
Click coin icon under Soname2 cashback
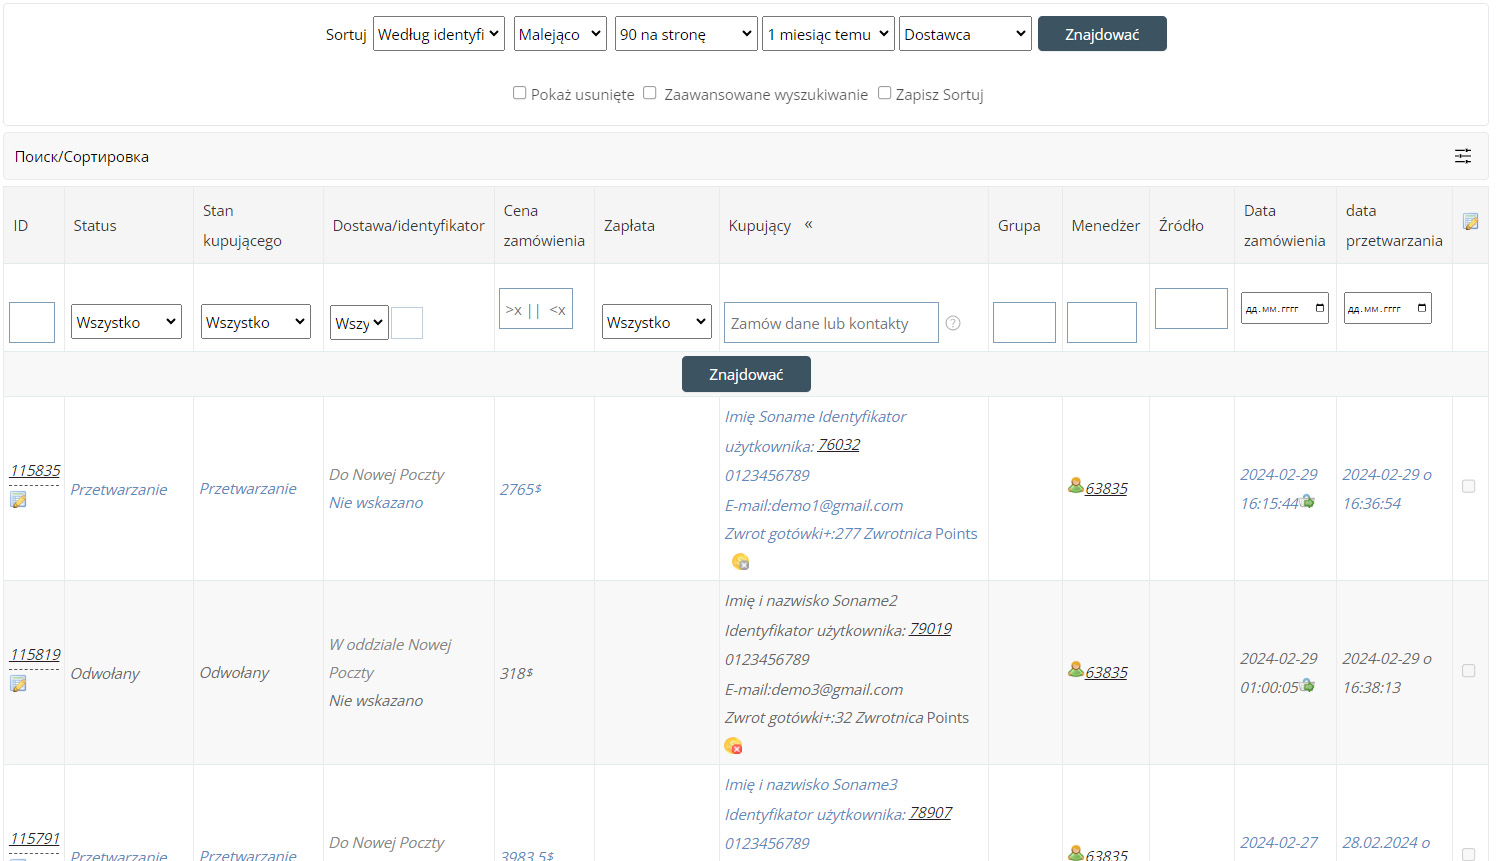(733, 746)
